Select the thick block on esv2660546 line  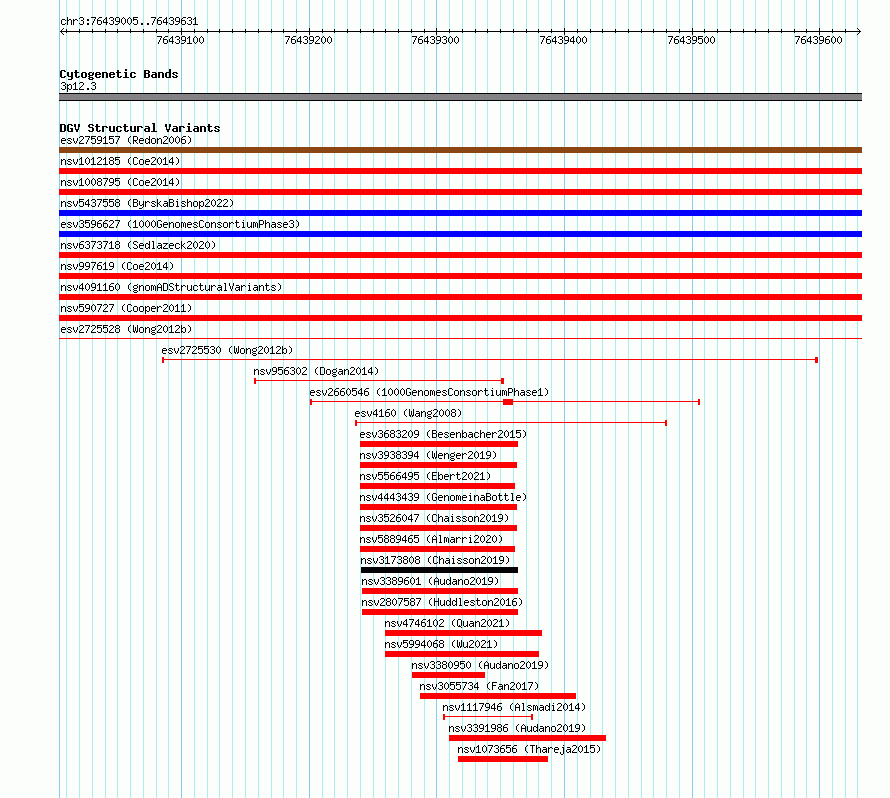[x=508, y=402]
